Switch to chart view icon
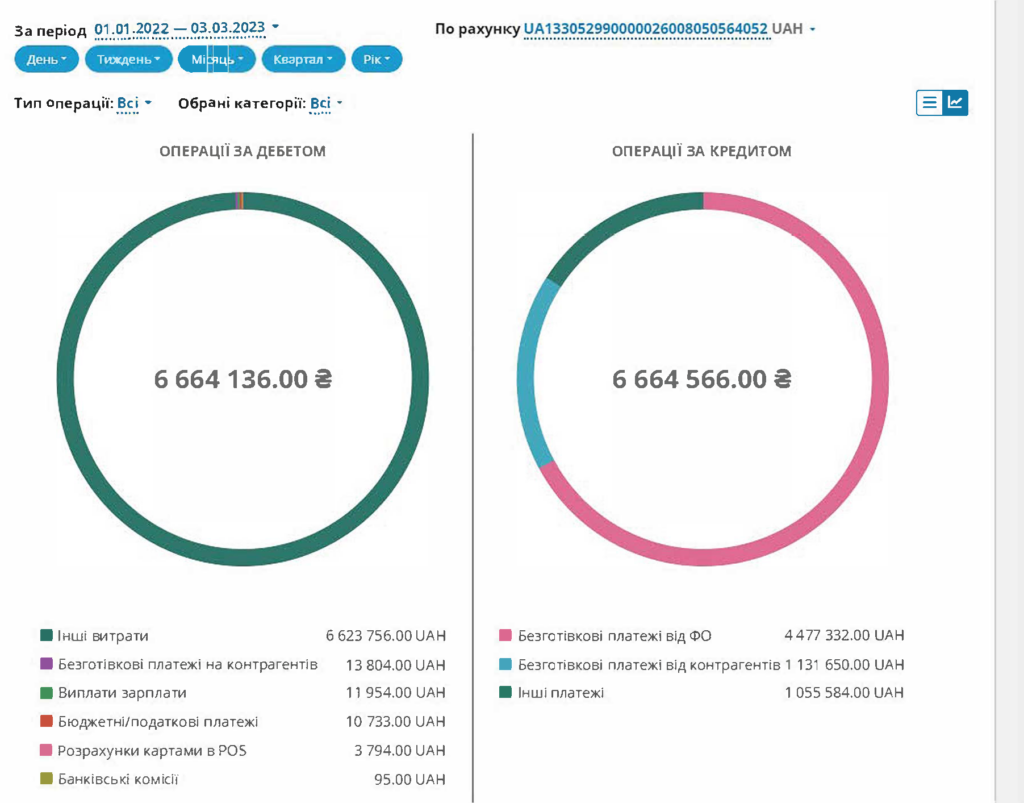Viewport: 1024px width, 803px height. [x=956, y=103]
